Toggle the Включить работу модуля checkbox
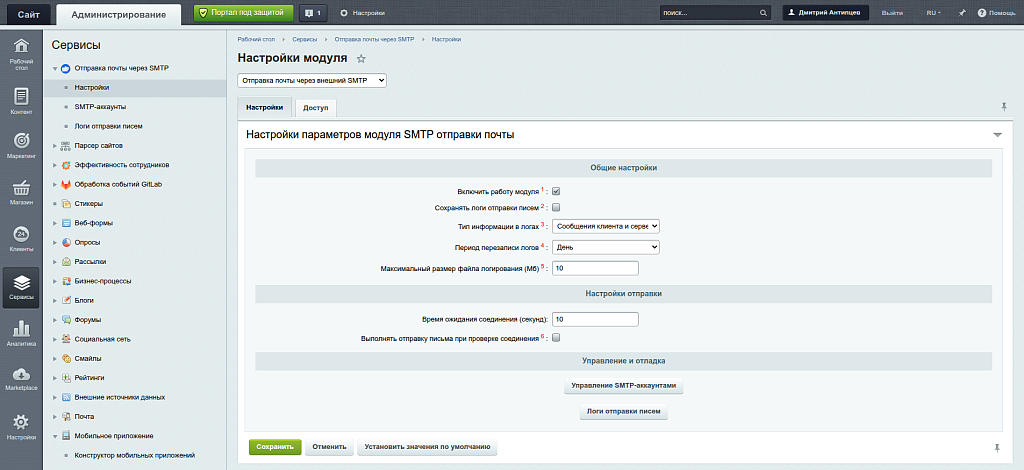The height and width of the screenshot is (470, 1024). pos(556,190)
